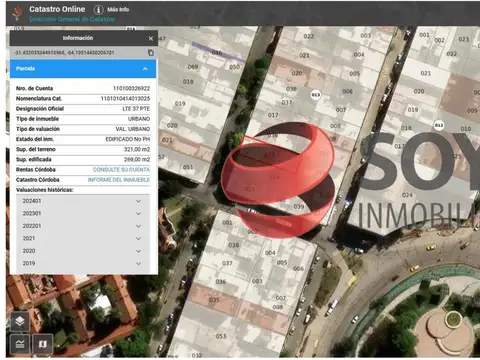480x360 pixels.
Task: Click the Dirección General de Catastro link
Action: coord(72,19)
